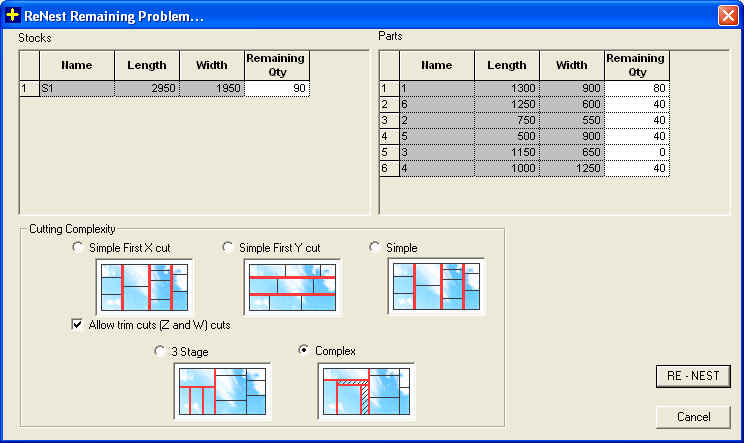Select the Complex radio button
744x443 pixels.
coord(305,351)
